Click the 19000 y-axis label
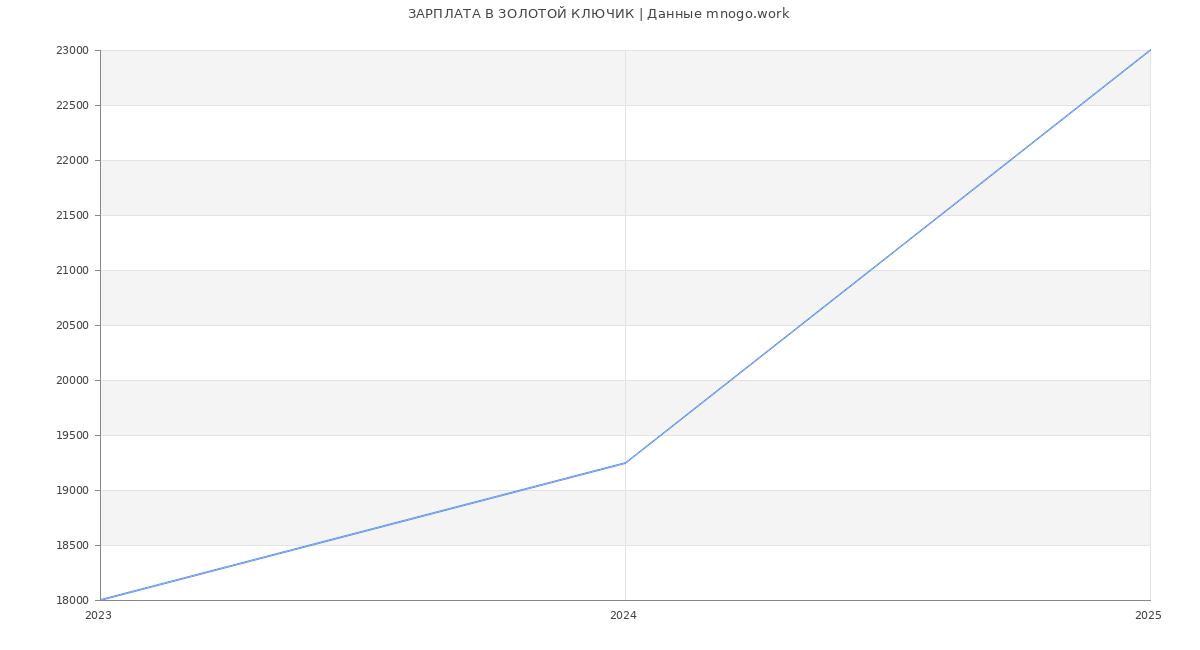Viewport: 1200px width, 650px height. (73, 491)
